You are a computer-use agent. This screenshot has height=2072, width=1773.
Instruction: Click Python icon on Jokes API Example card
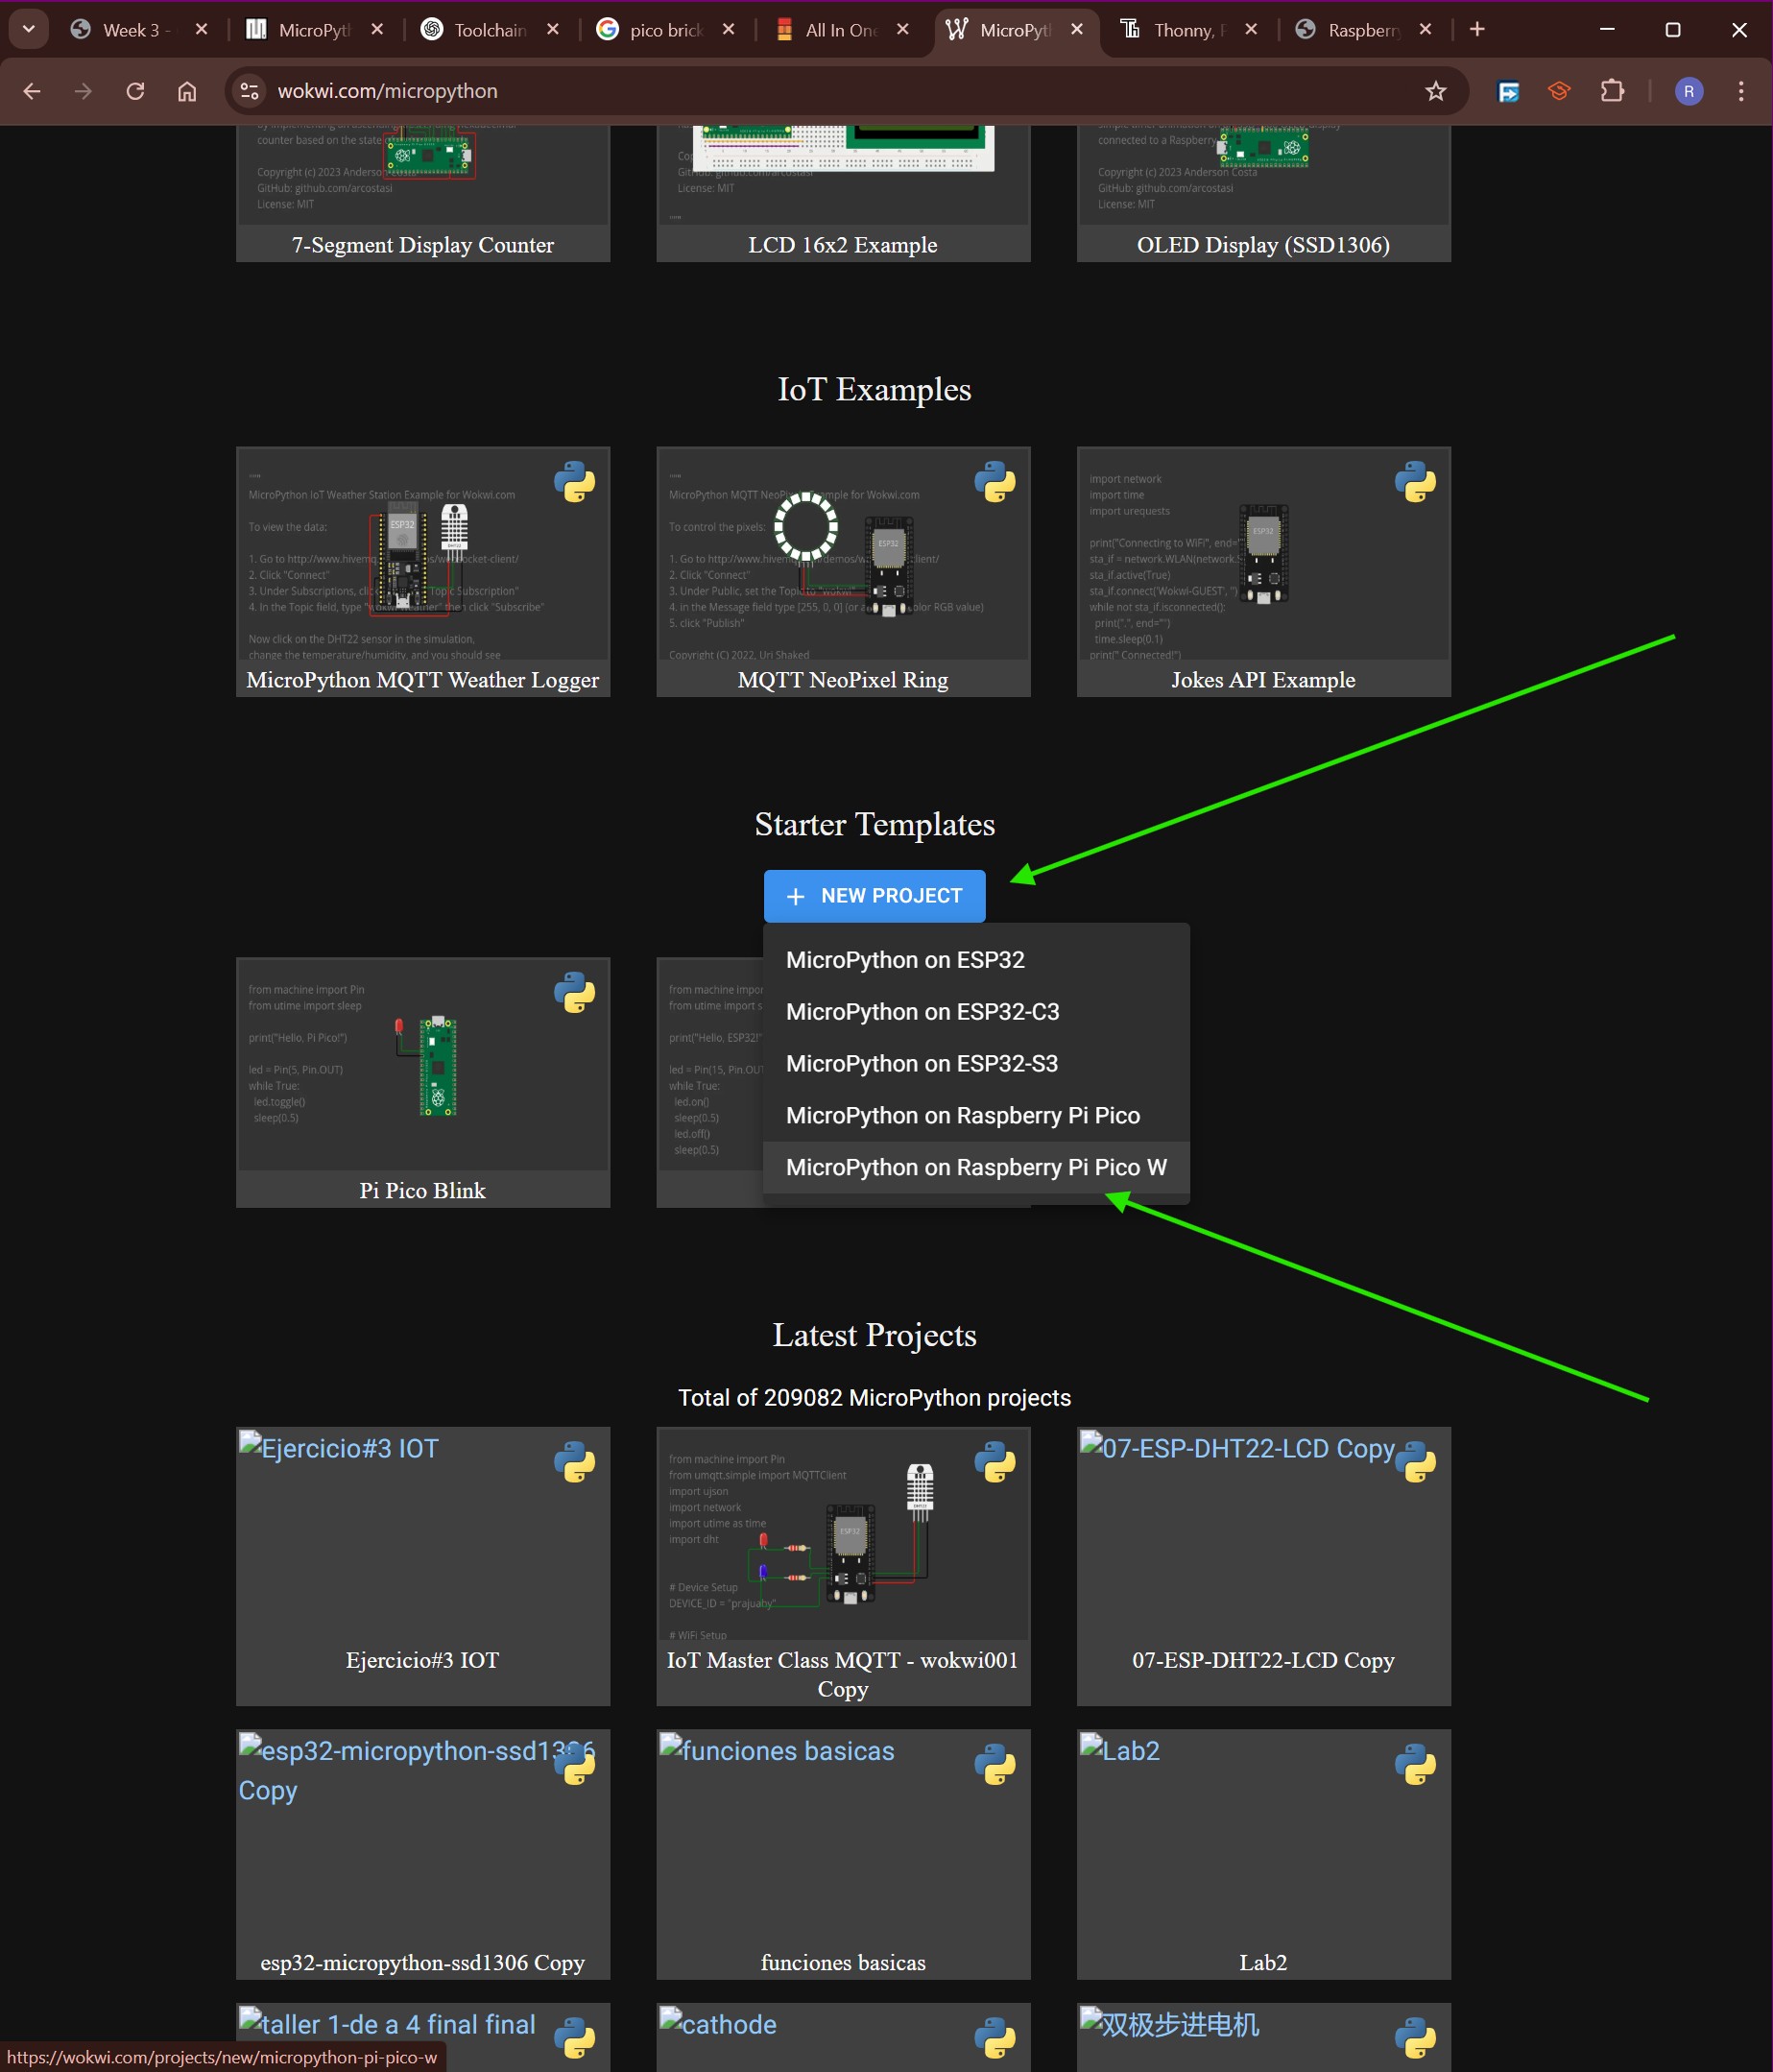tap(1416, 482)
